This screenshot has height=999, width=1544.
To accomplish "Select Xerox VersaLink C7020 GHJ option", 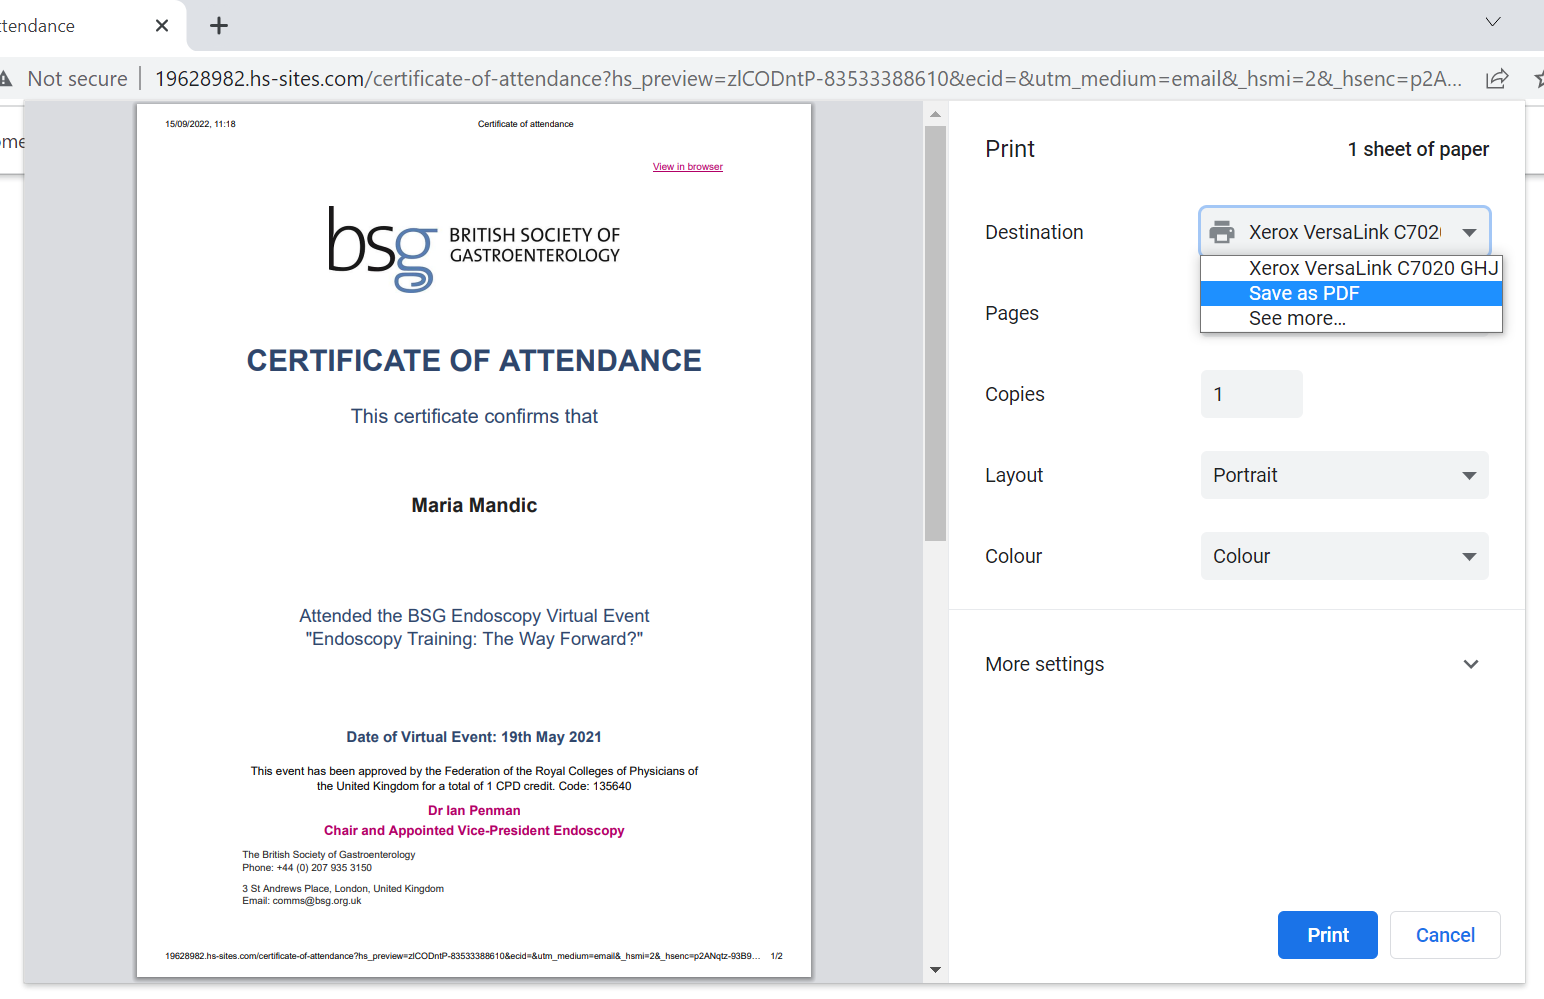I will (x=1351, y=268).
